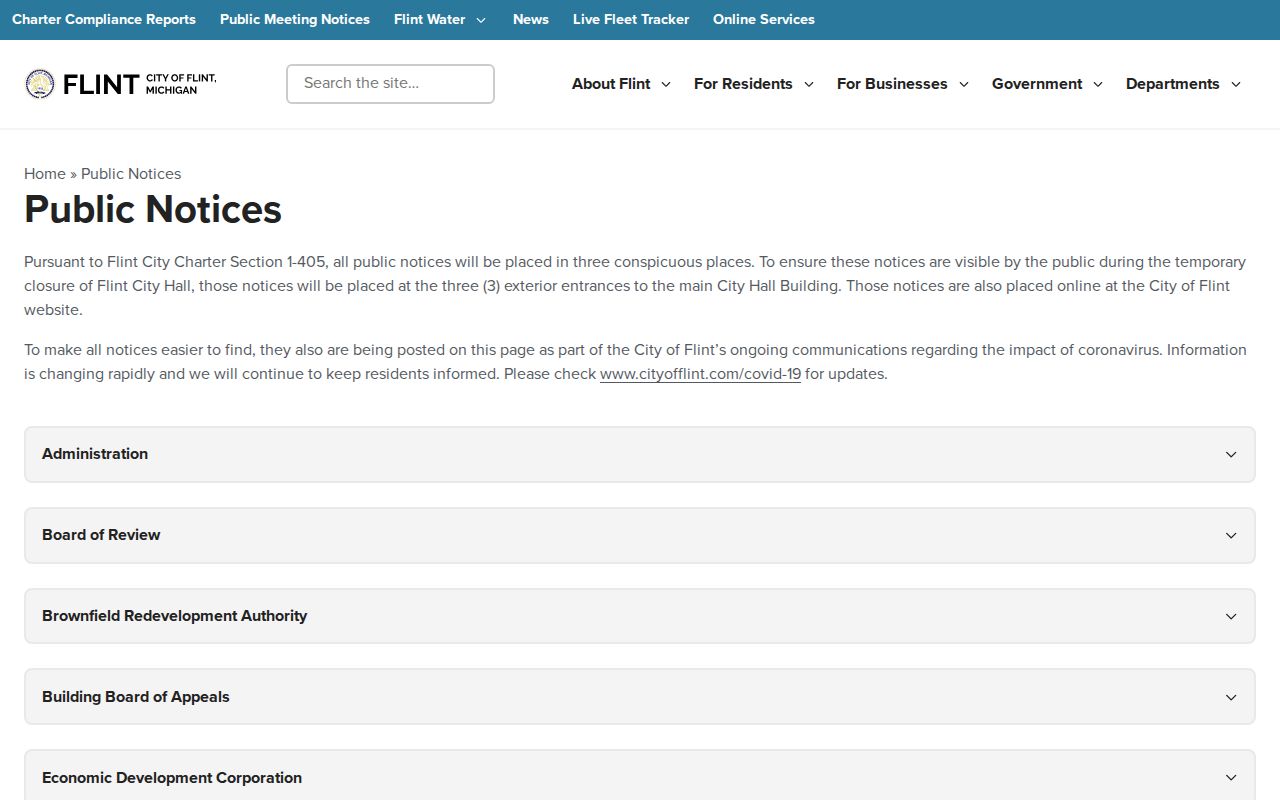Open the For Businesses menu
The width and height of the screenshot is (1280, 800).
[x=892, y=84]
